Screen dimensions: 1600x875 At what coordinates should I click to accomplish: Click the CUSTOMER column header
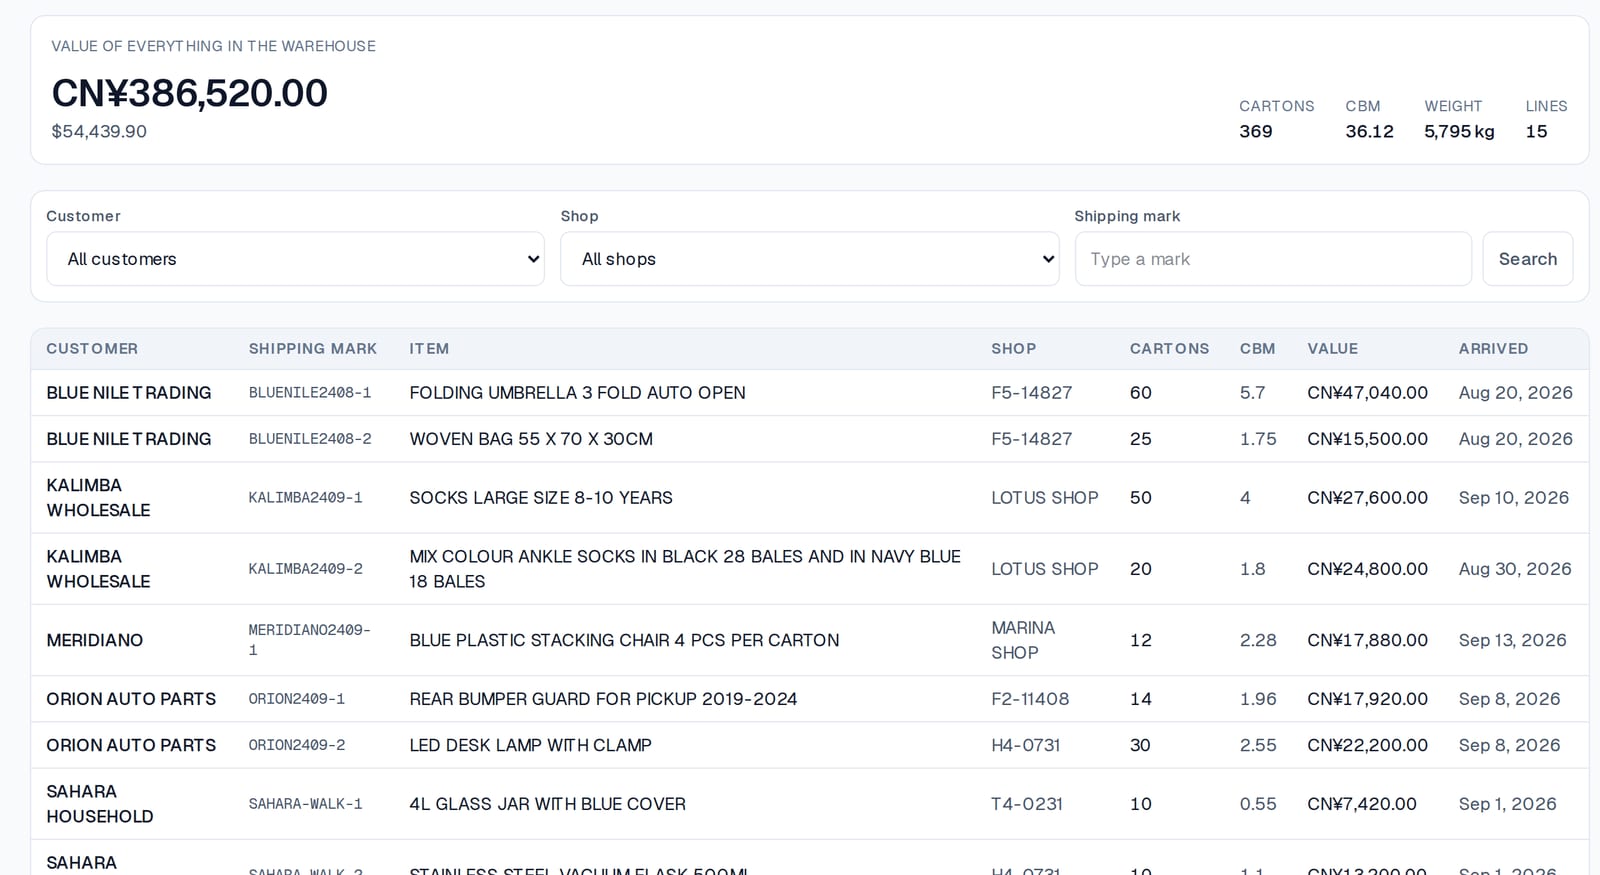(92, 349)
